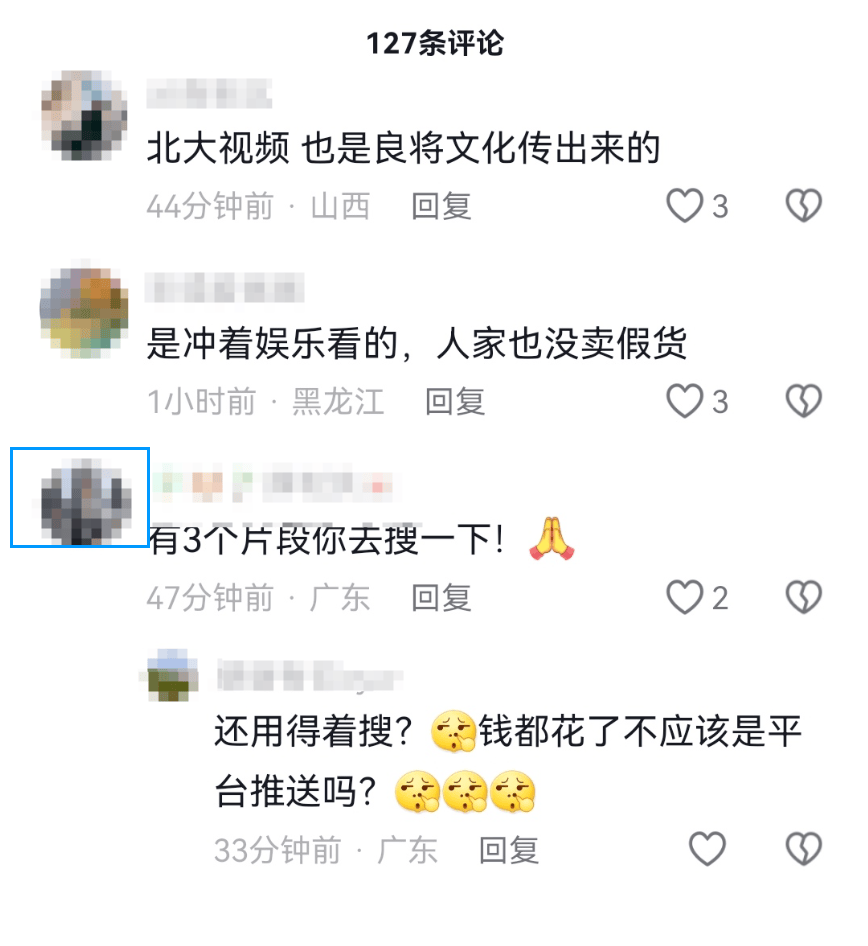Open avatar of the 北大视频 commenter
The width and height of the screenshot is (868, 946).
coord(84,115)
